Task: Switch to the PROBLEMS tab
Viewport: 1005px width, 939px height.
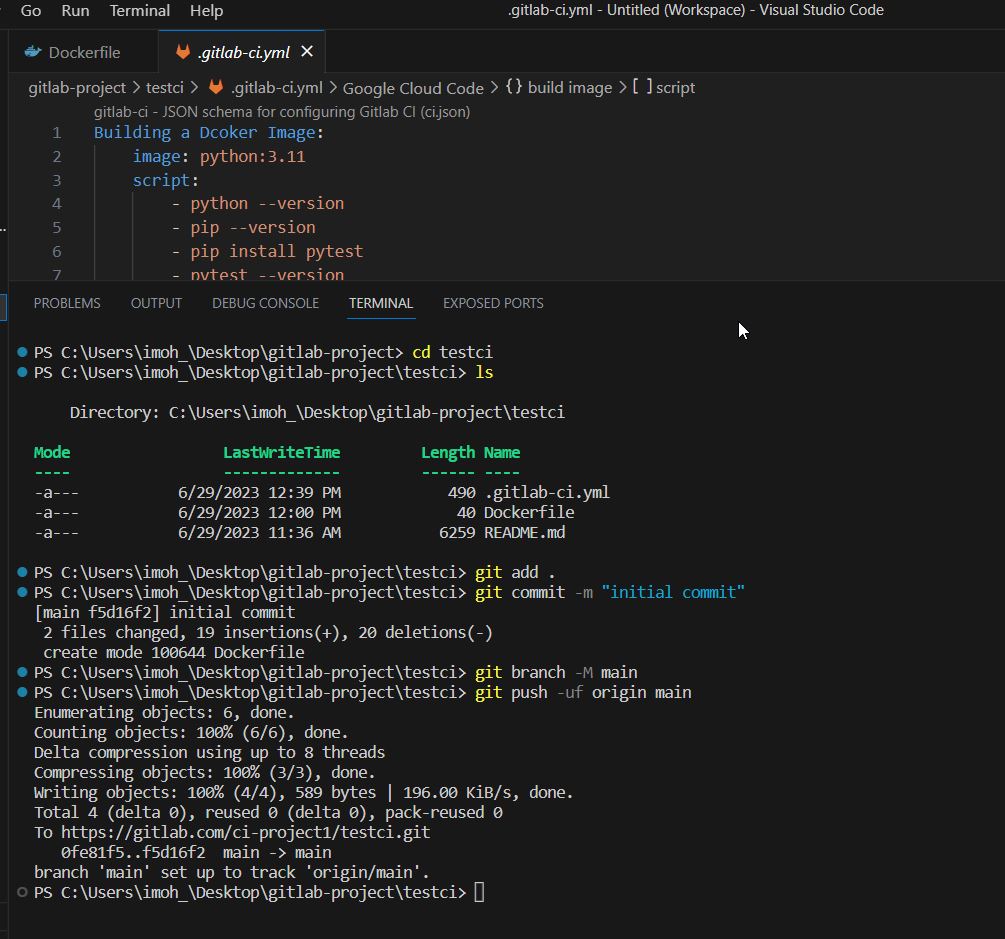Action: pos(66,302)
